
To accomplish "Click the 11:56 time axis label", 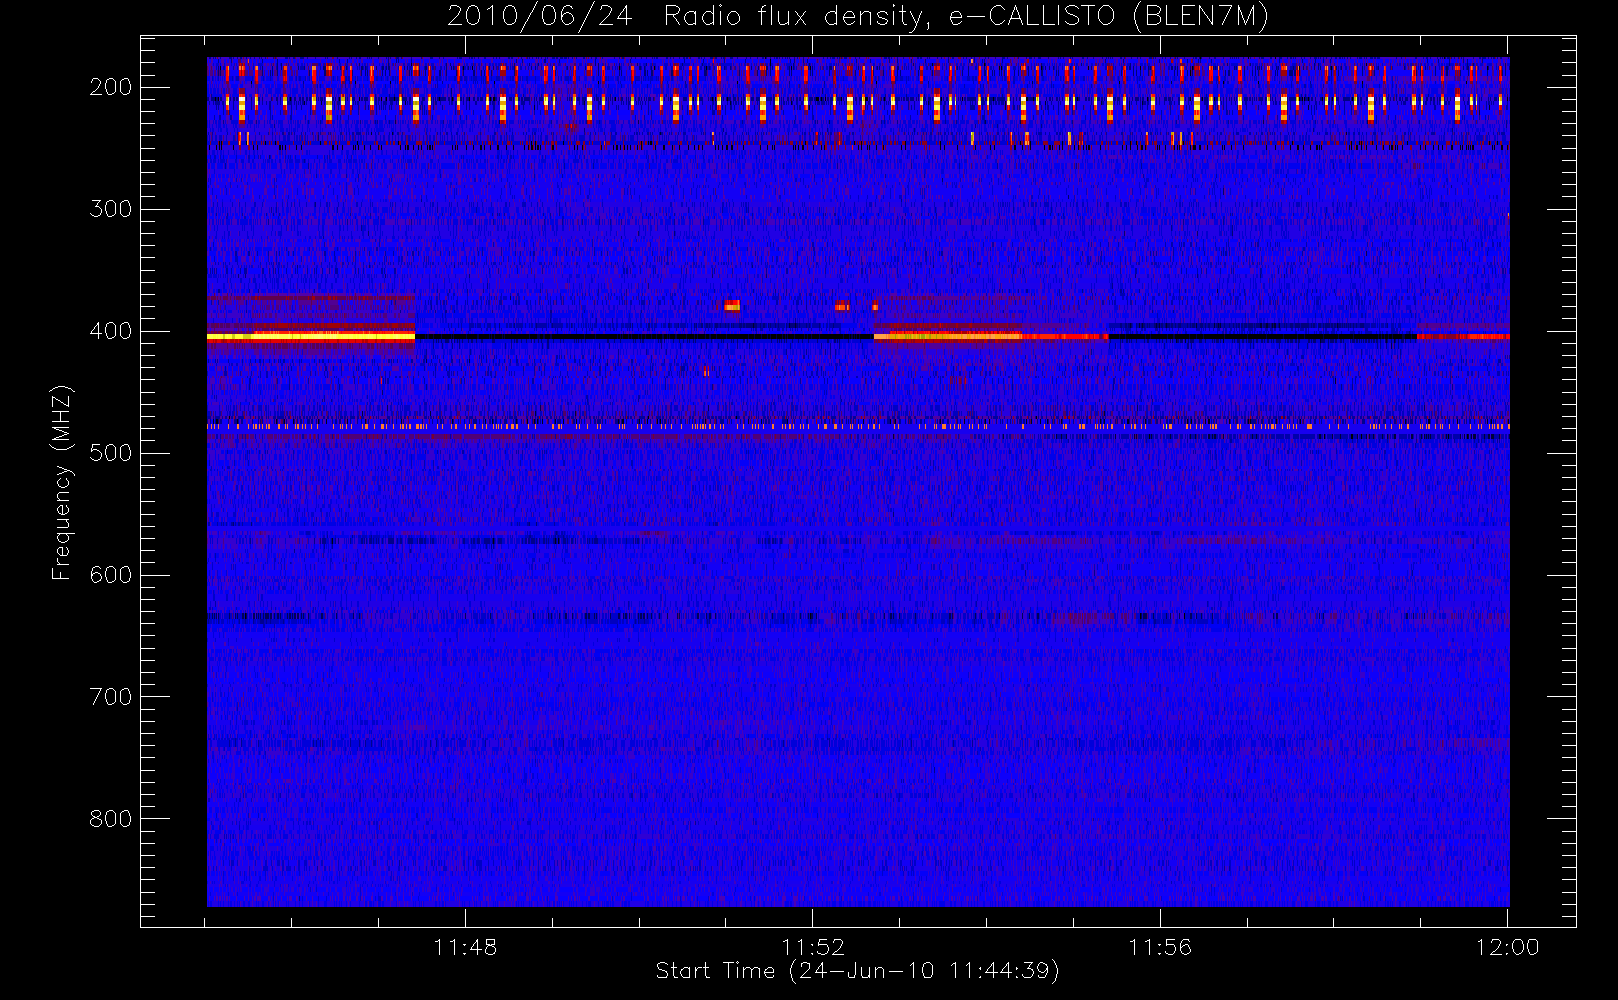I will (x=1160, y=947).
